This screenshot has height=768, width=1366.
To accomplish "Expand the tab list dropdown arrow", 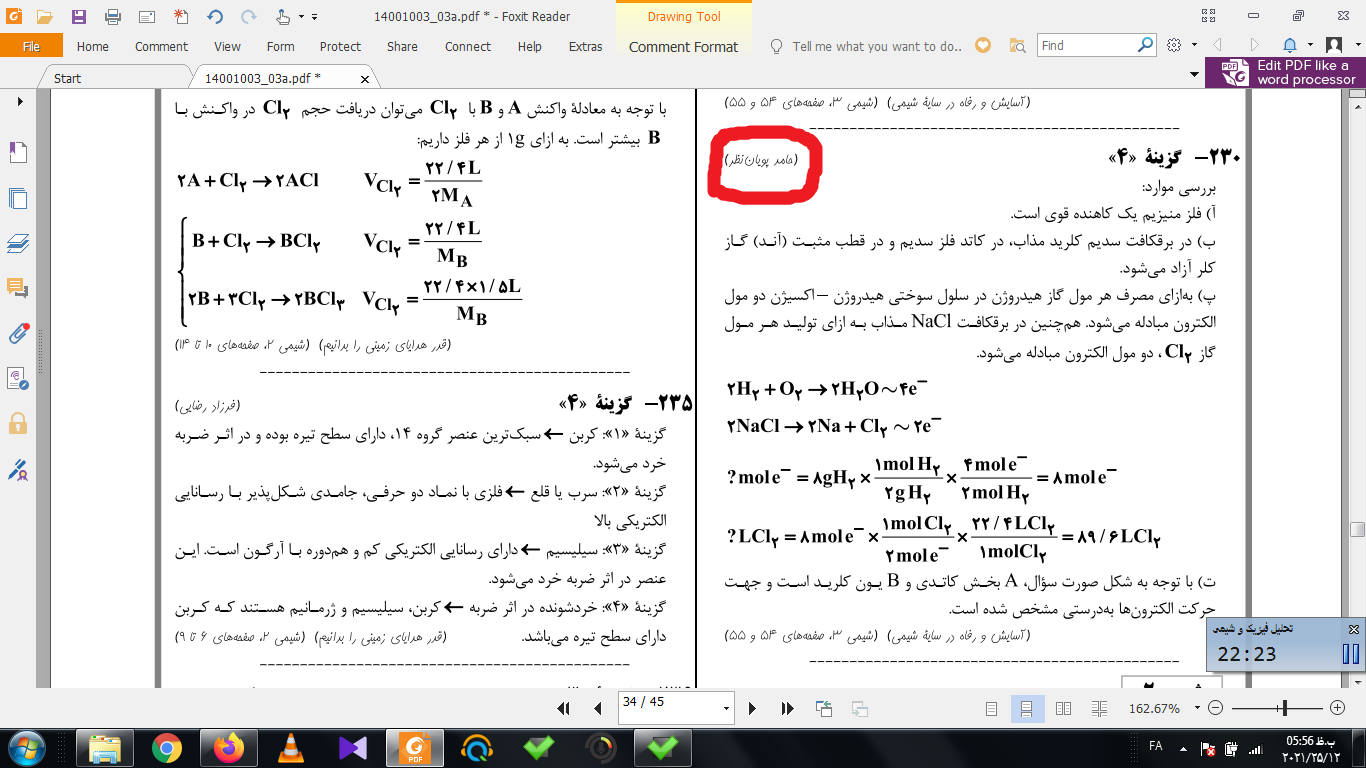I will click(x=1192, y=77).
